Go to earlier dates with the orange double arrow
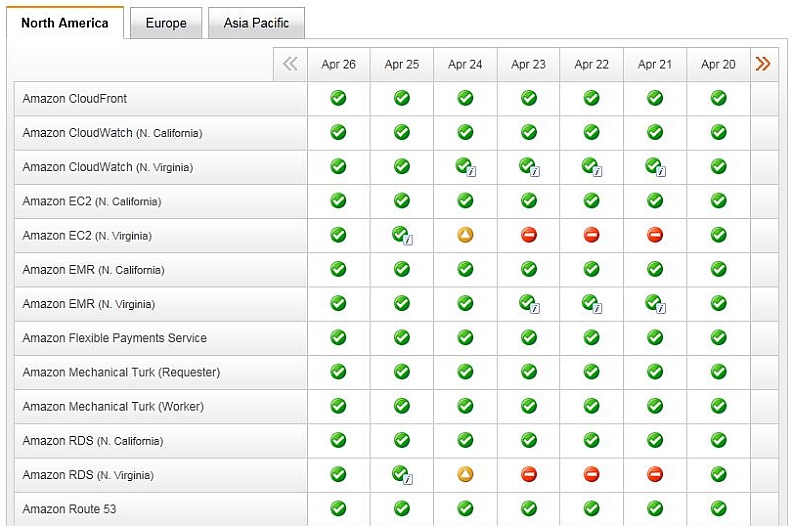 click(763, 64)
